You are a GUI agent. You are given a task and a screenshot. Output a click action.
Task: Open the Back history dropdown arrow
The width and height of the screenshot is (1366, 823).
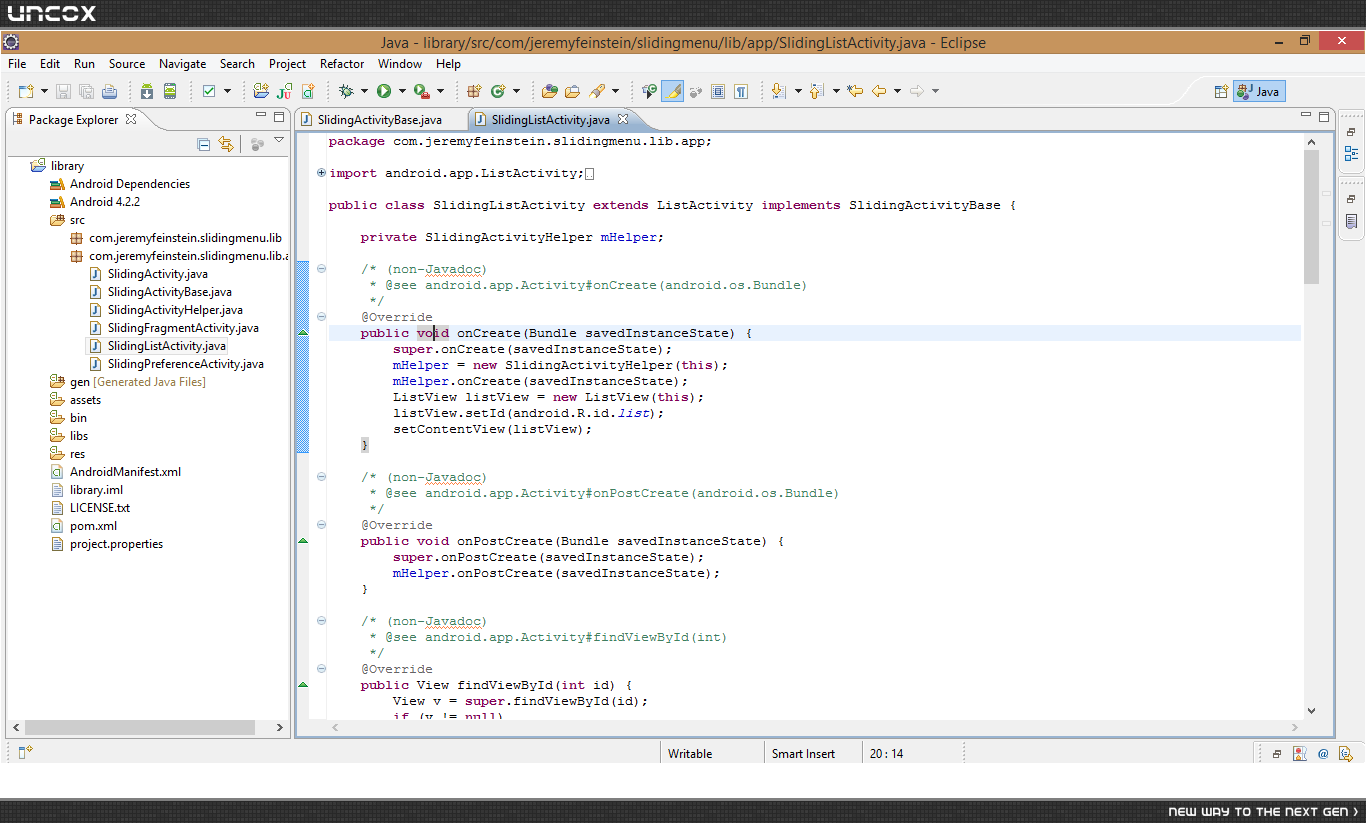[897, 91]
